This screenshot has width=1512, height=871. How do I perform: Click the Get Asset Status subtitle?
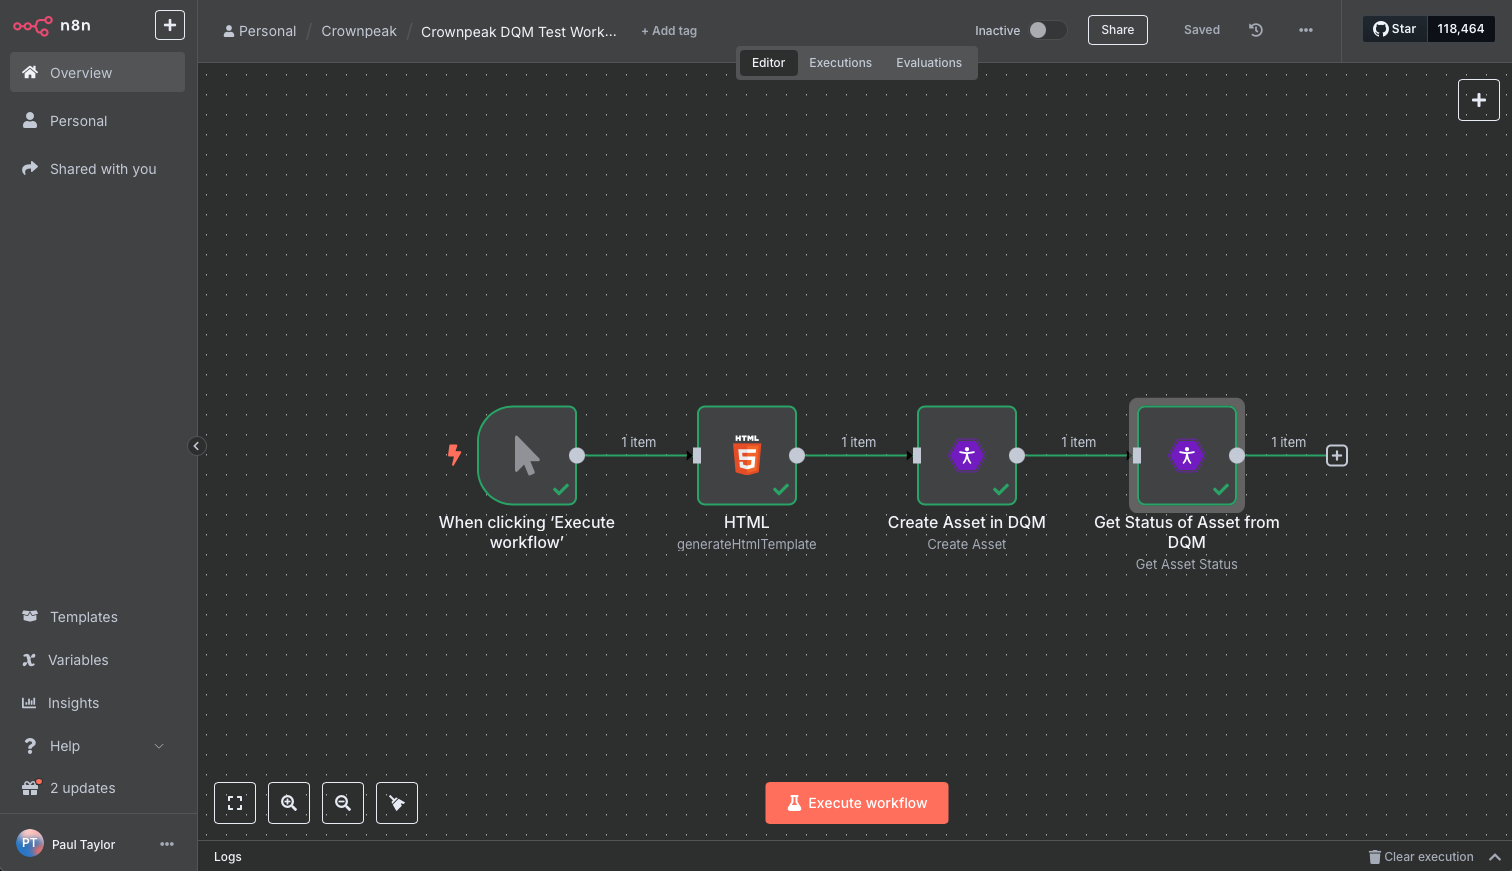1187,564
